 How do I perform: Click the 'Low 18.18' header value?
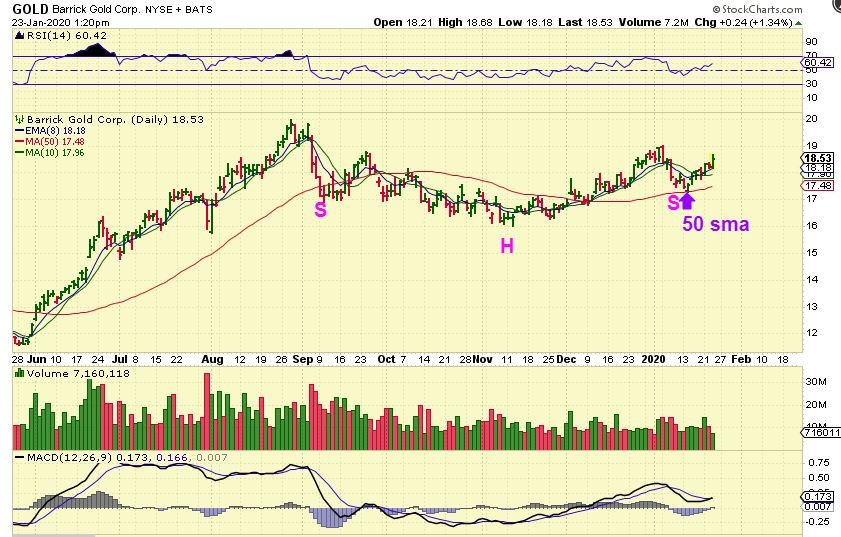[x=525, y=22]
